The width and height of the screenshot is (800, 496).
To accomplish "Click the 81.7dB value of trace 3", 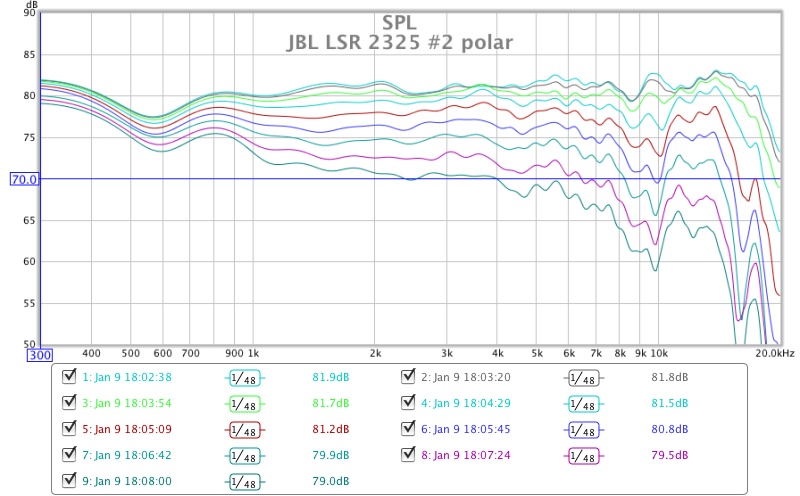I will pyautogui.click(x=331, y=403).
